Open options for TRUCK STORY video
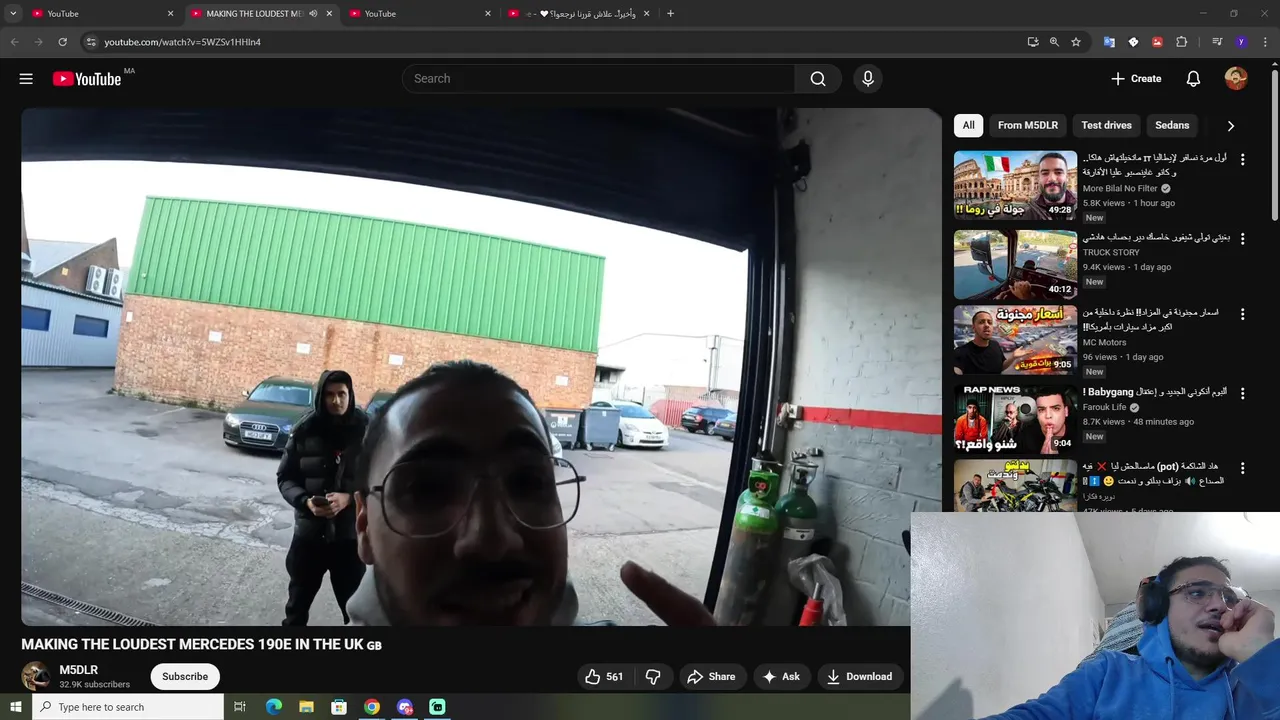This screenshot has width=1280, height=720. pos(1243,239)
